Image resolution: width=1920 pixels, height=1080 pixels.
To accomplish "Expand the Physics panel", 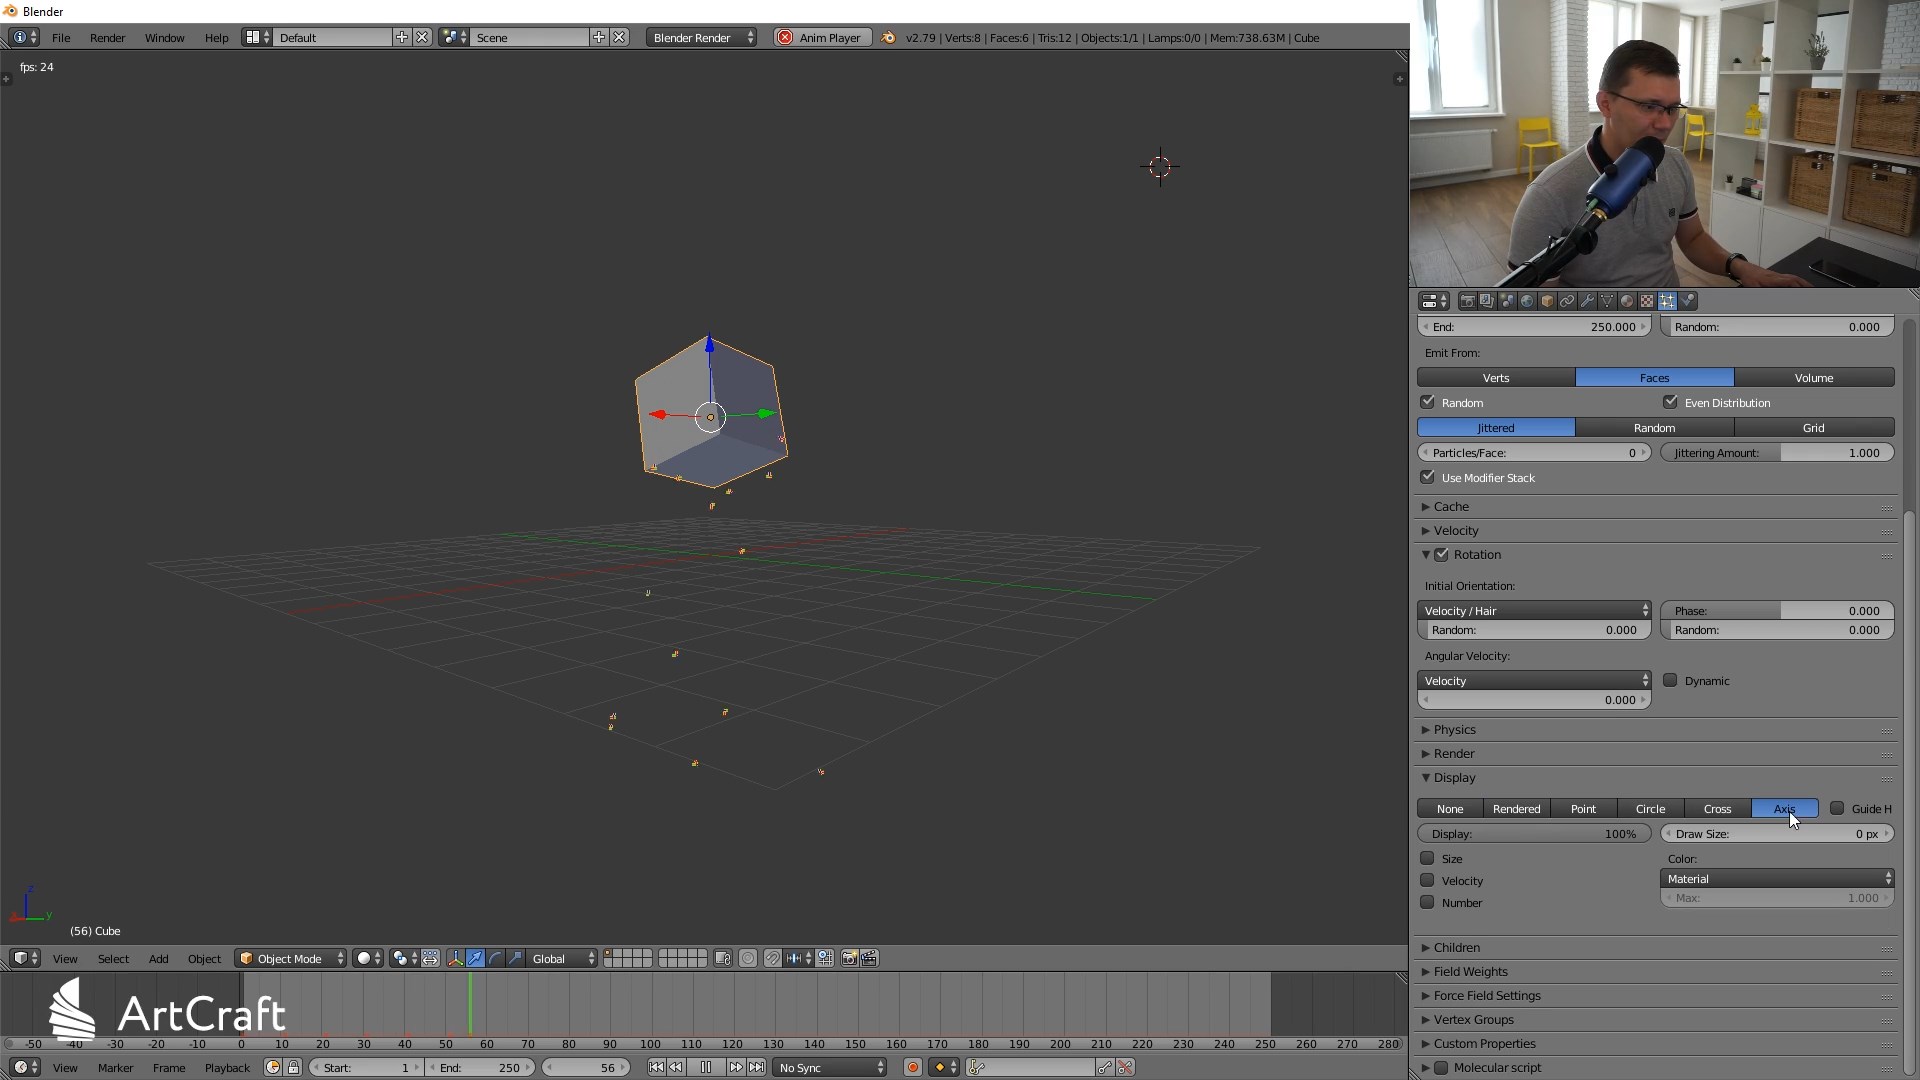I will tap(1455, 730).
